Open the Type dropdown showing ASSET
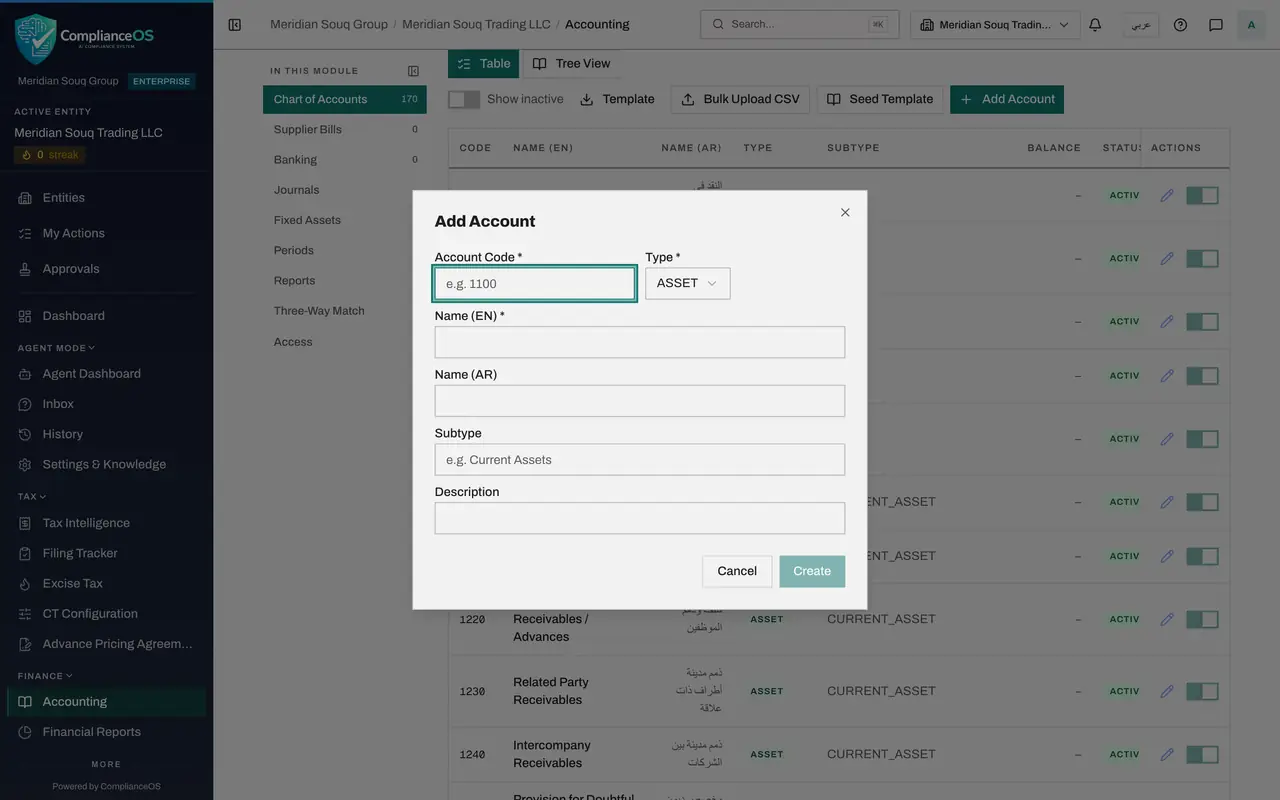 tap(687, 283)
